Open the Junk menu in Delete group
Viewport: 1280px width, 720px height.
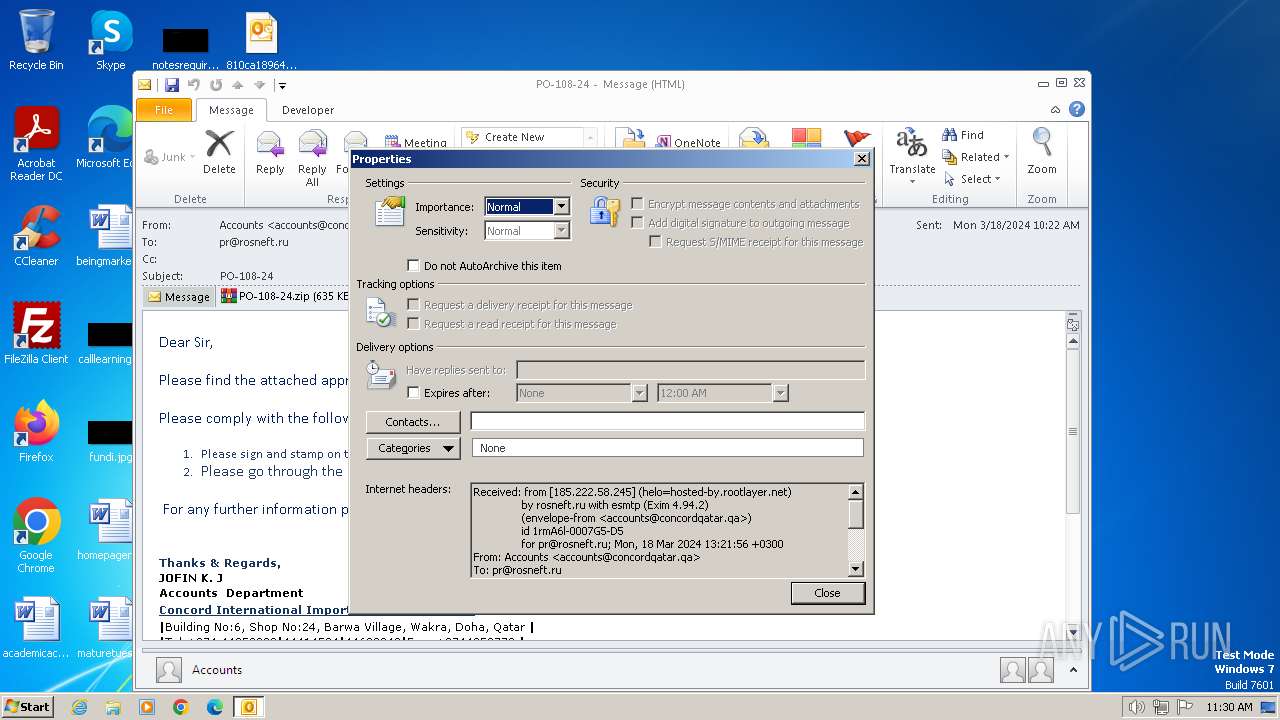(170, 157)
